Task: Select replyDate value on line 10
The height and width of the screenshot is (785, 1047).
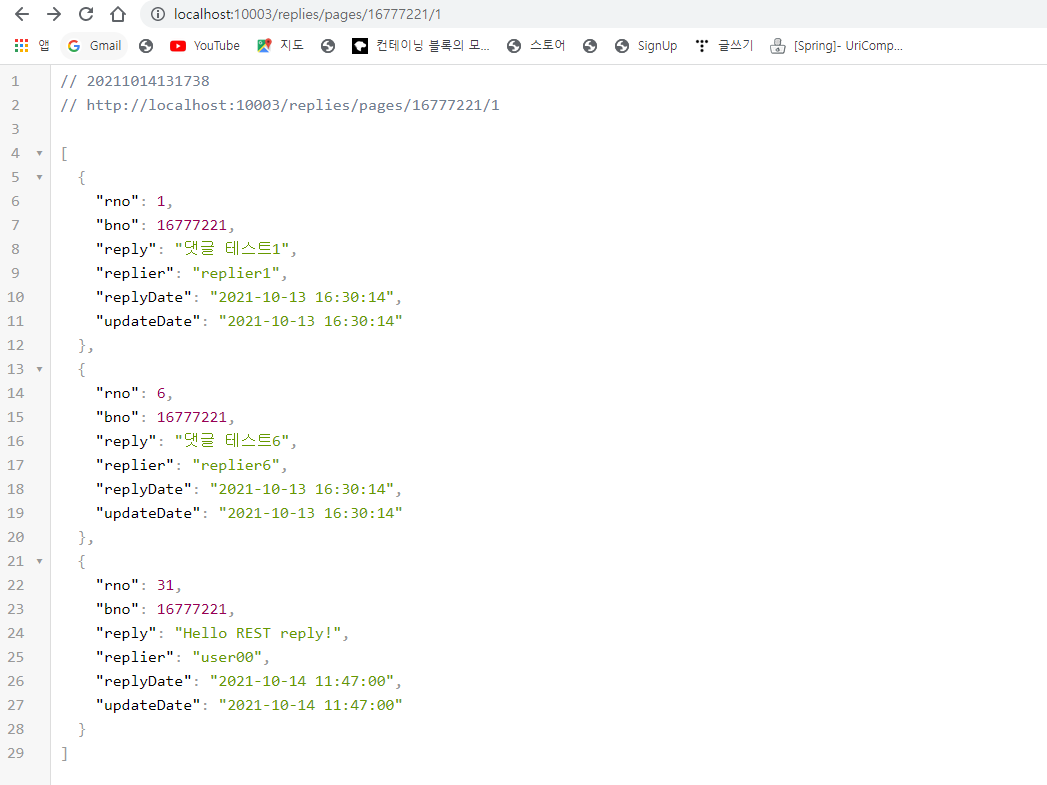Action: tap(302, 298)
